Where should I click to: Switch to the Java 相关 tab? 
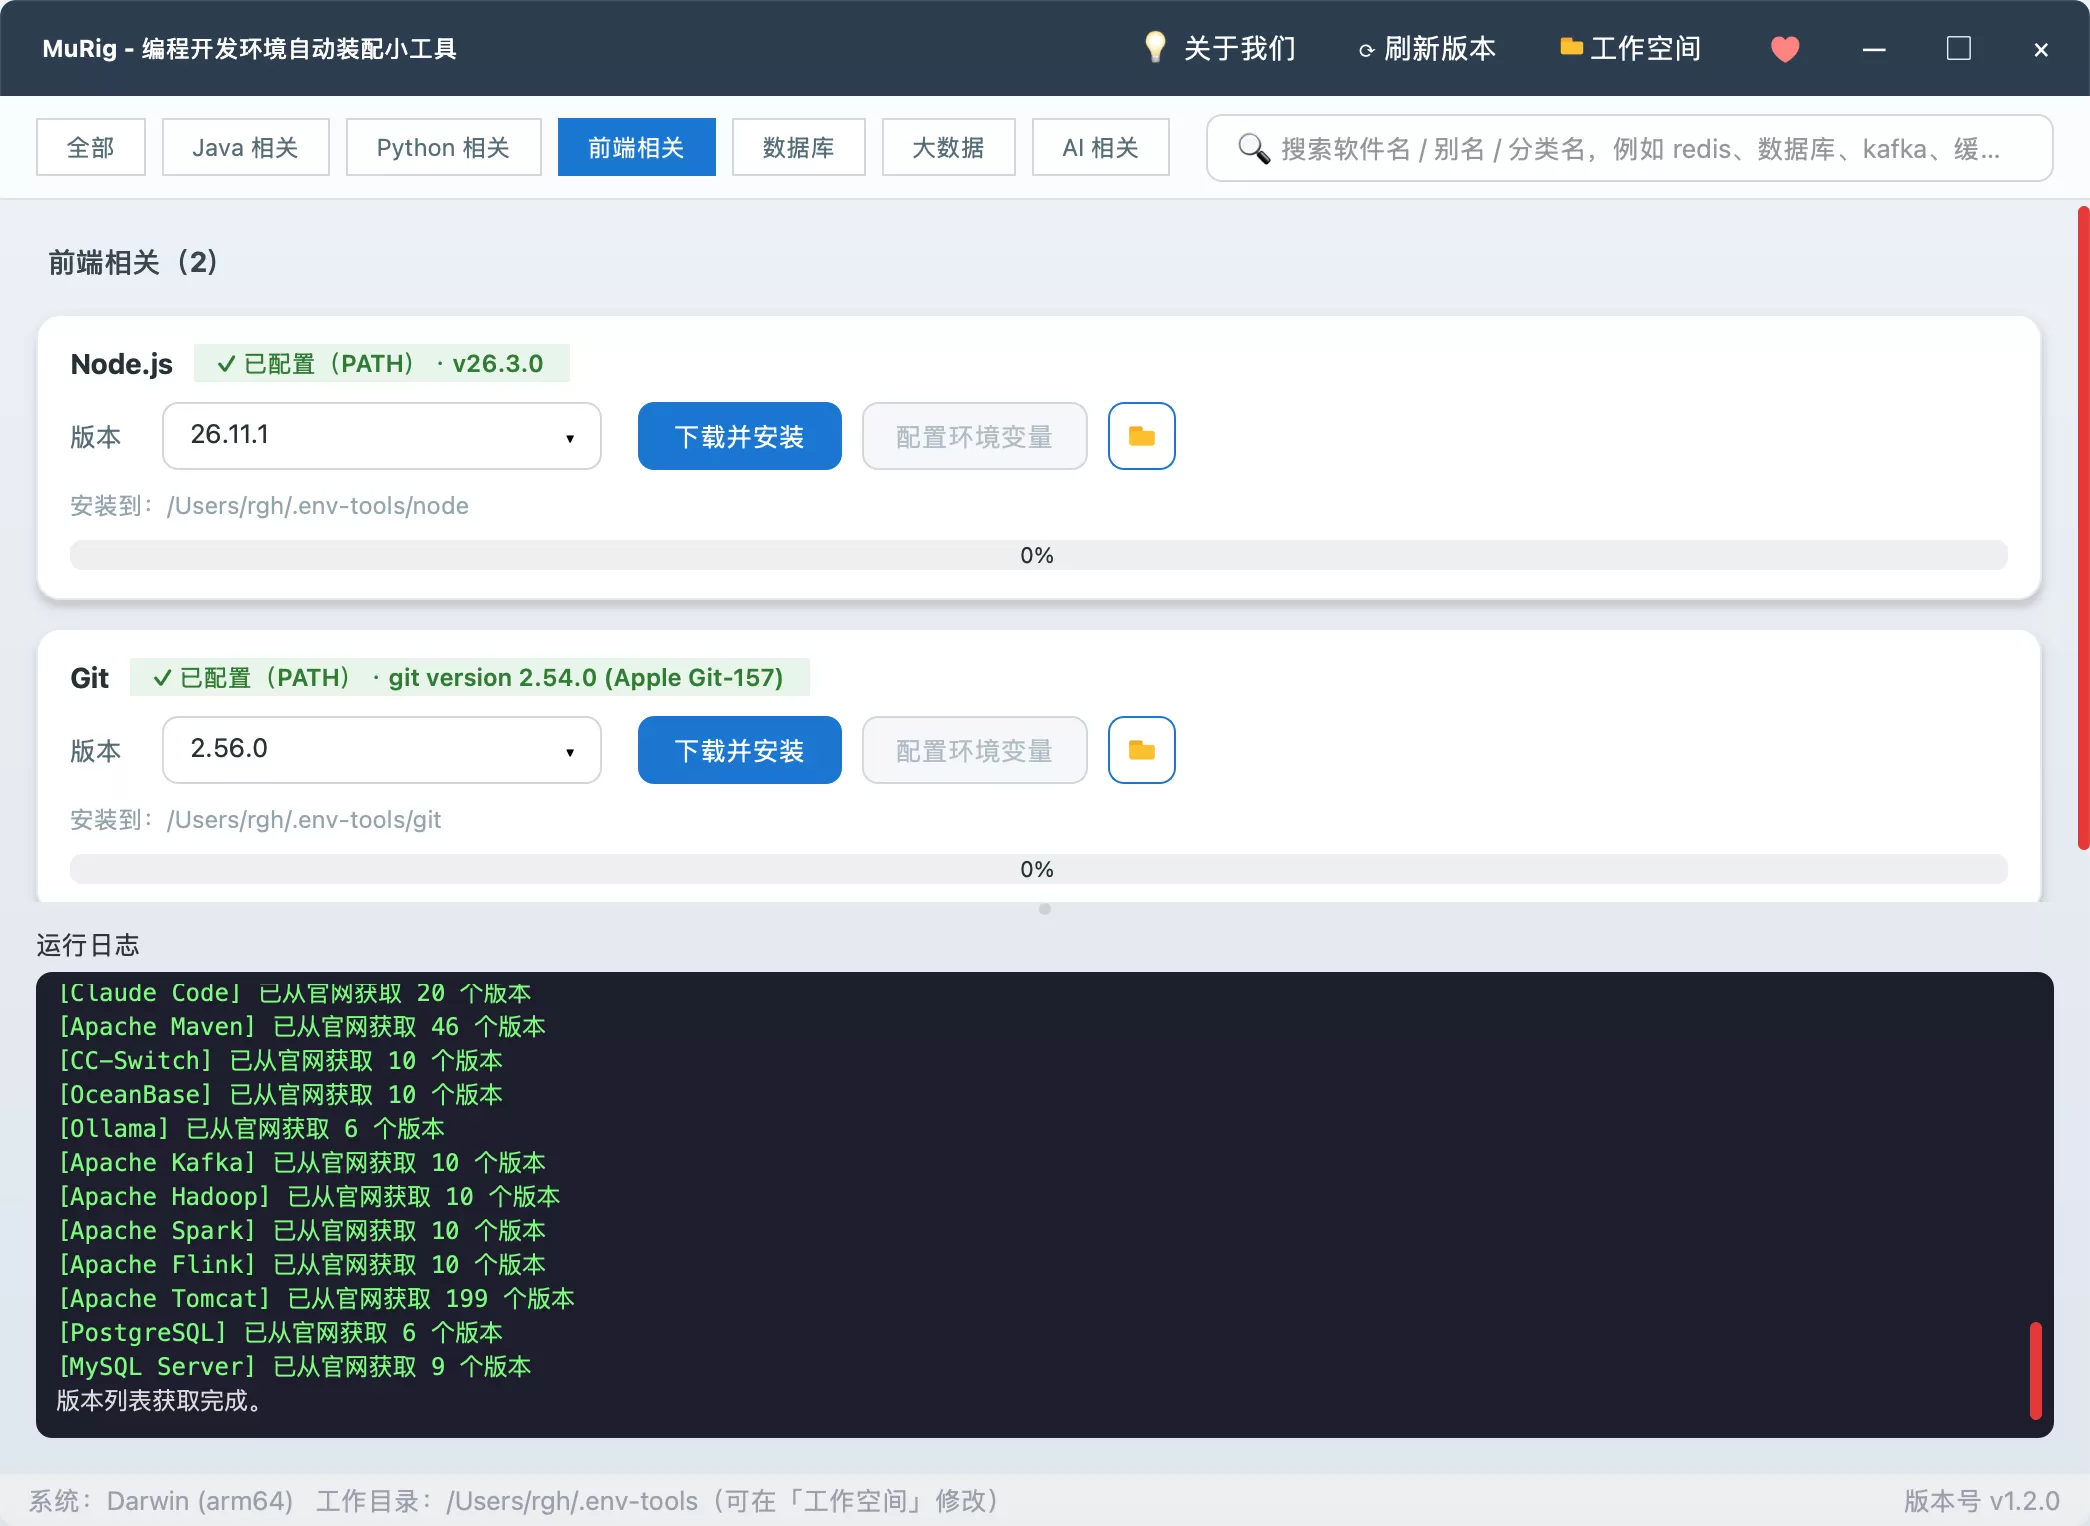click(245, 147)
